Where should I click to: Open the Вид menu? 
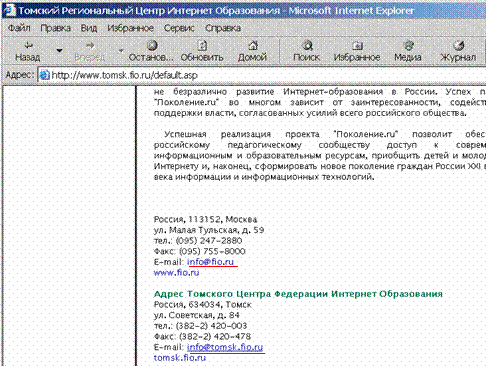[89, 28]
